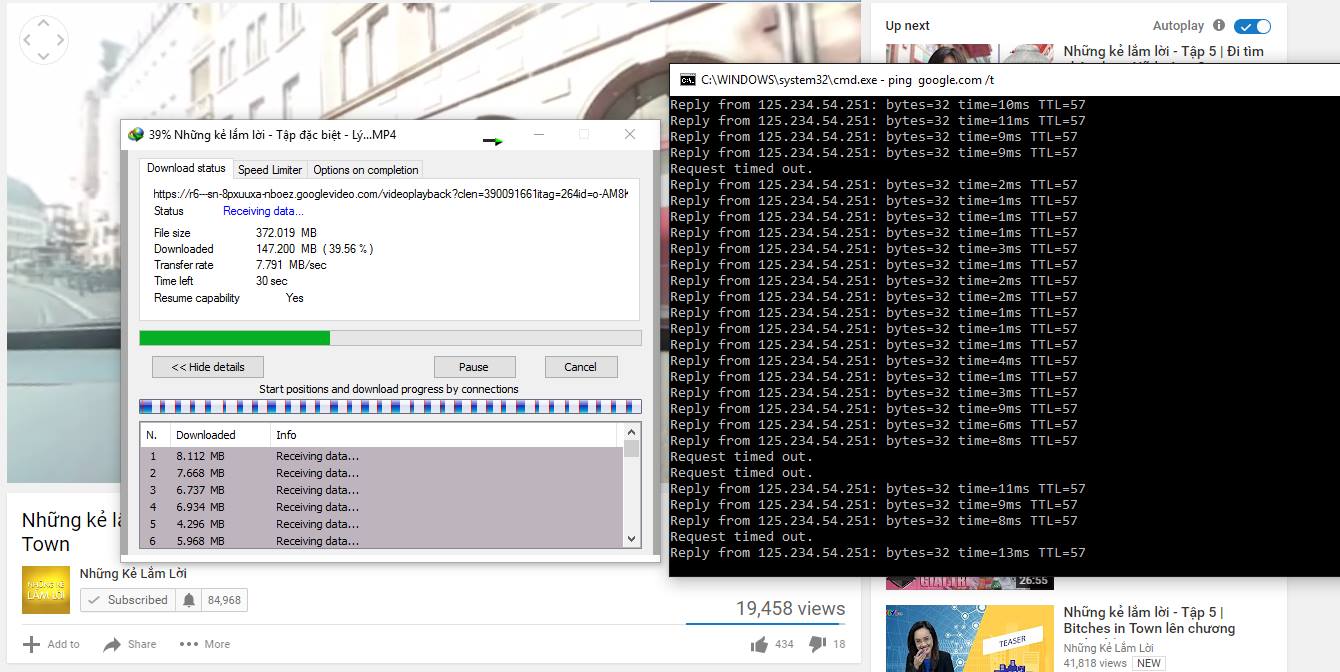Image resolution: width=1340 pixels, height=672 pixels.
Task: Click the Downloaded column header
Action: 221,435
